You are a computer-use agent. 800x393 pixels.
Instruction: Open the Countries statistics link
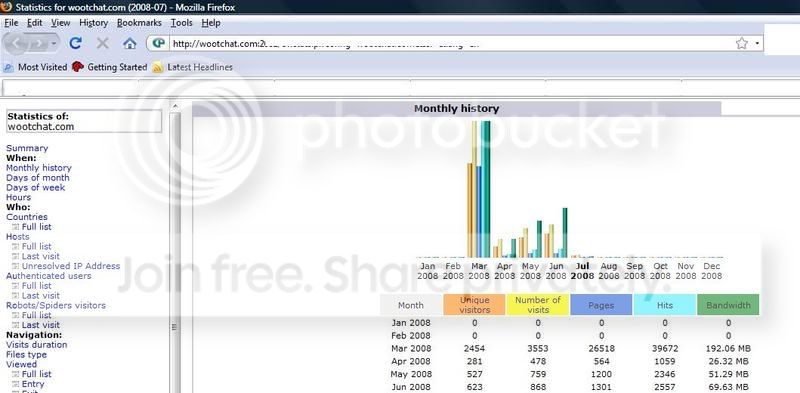coord(27,217)
